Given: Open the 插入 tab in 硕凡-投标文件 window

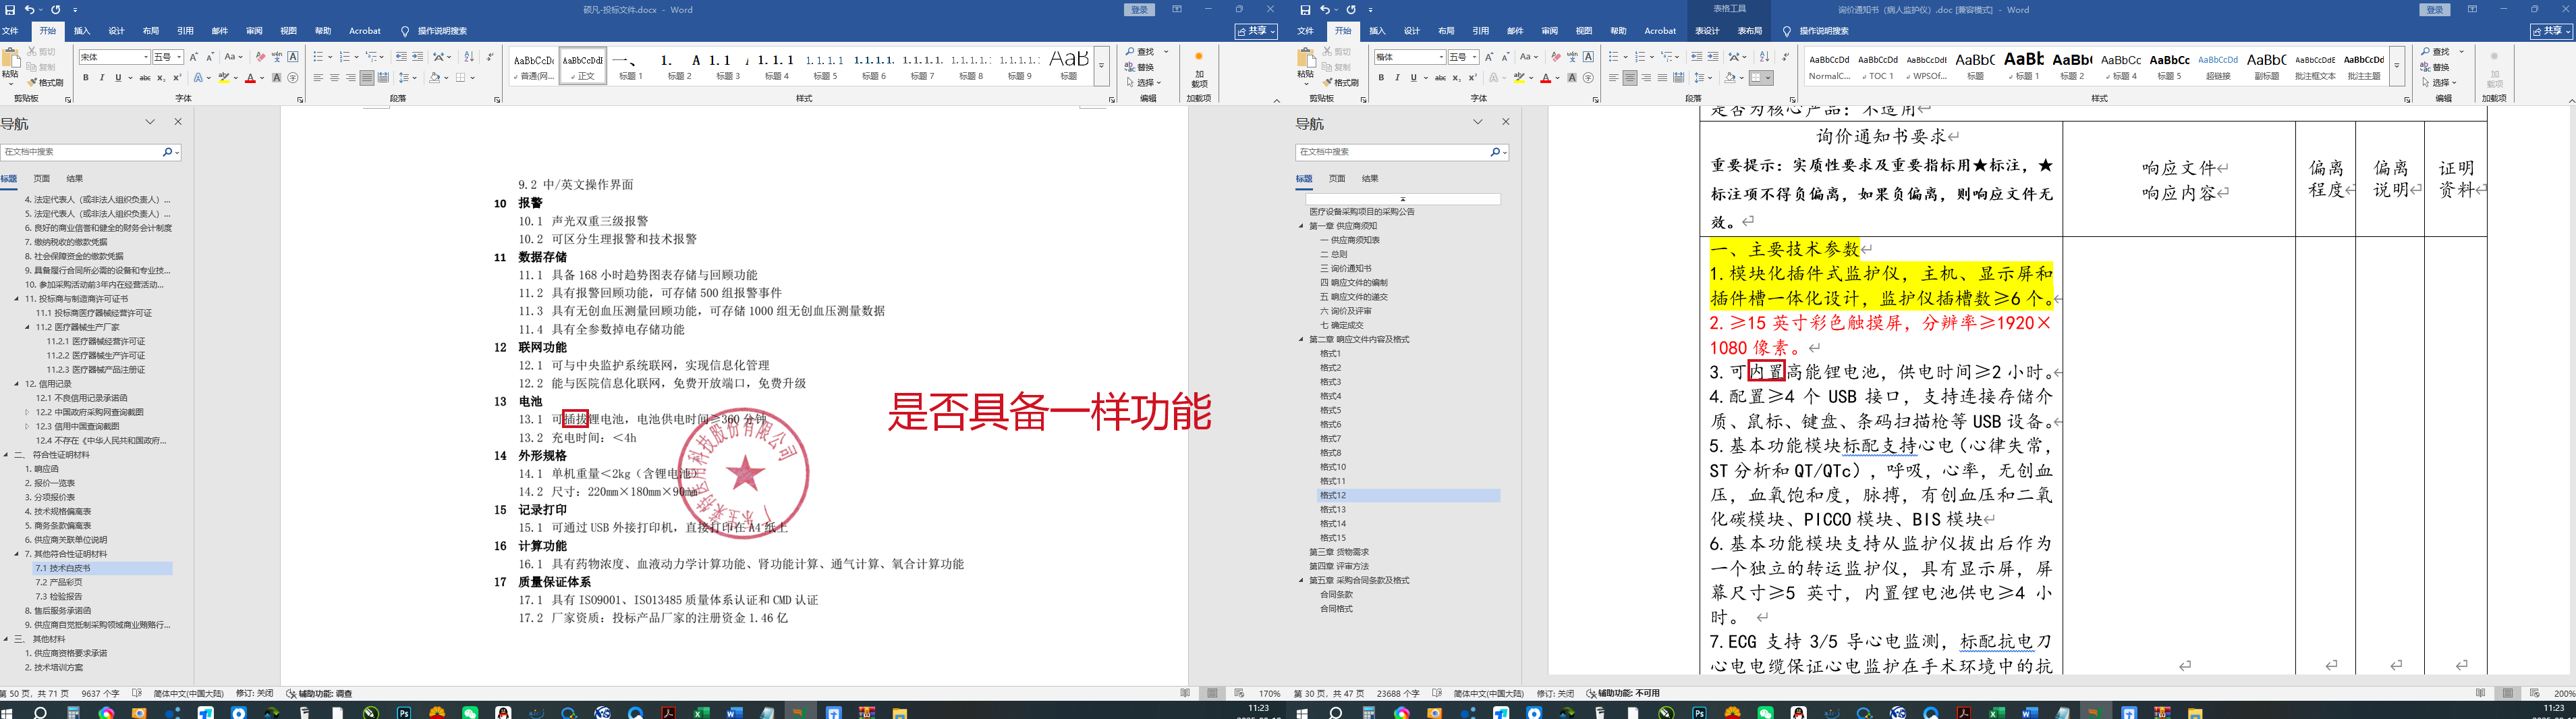Looking at the screenshot, I should point(82,31).
